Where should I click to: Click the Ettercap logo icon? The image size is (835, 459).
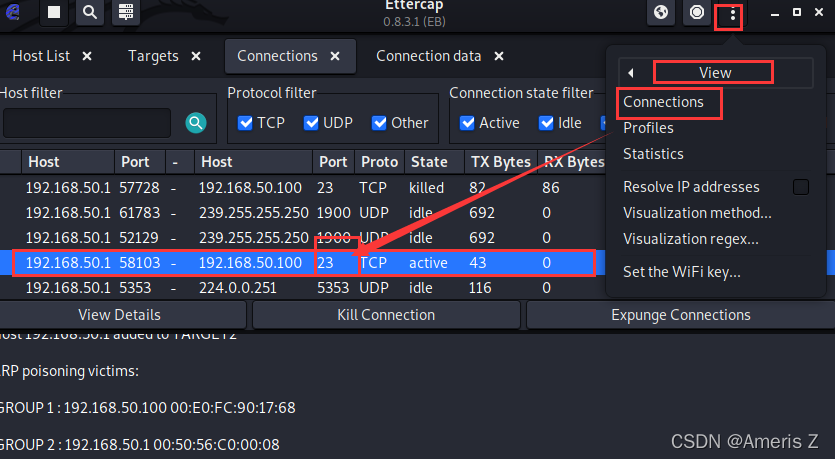(x=13, y=12)
